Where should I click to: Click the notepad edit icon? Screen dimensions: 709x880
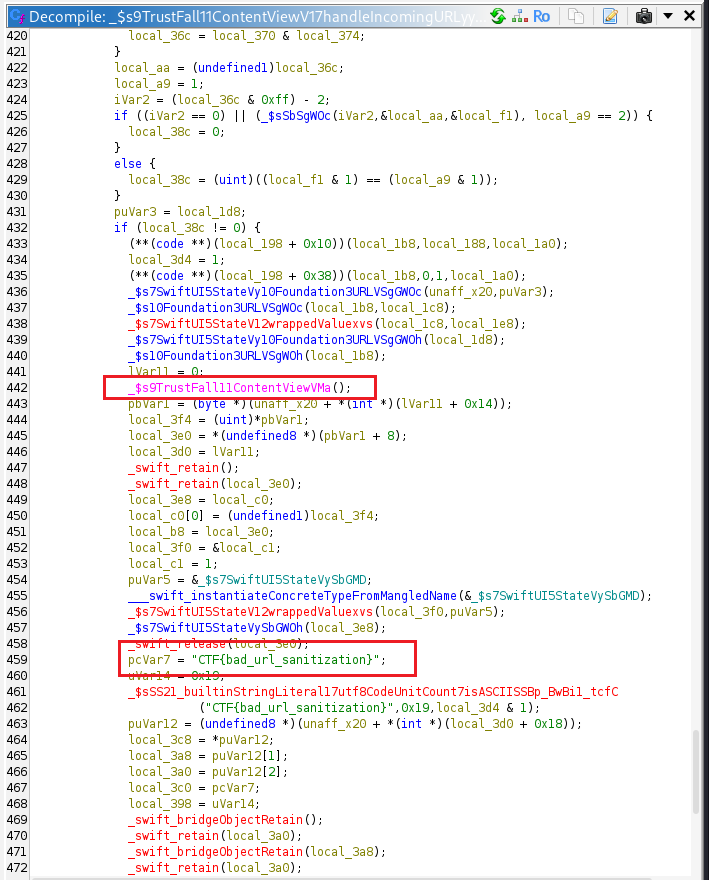610,16
